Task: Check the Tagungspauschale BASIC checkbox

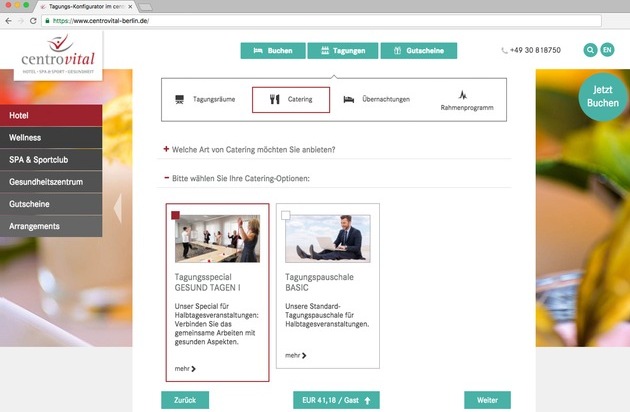Action: [286, 215]
